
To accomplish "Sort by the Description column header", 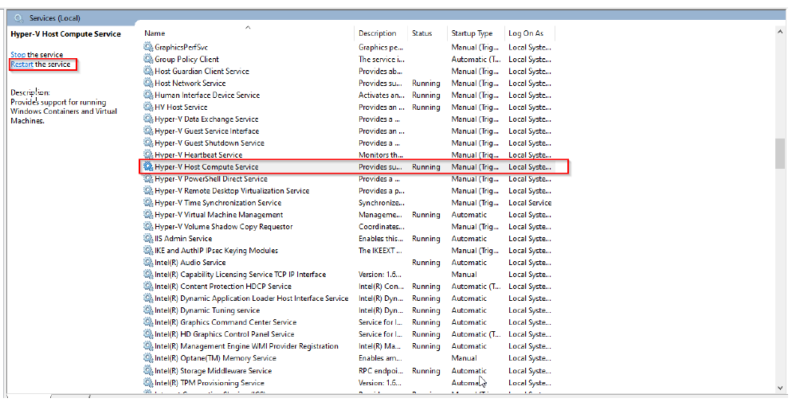I will click(381, 33).
